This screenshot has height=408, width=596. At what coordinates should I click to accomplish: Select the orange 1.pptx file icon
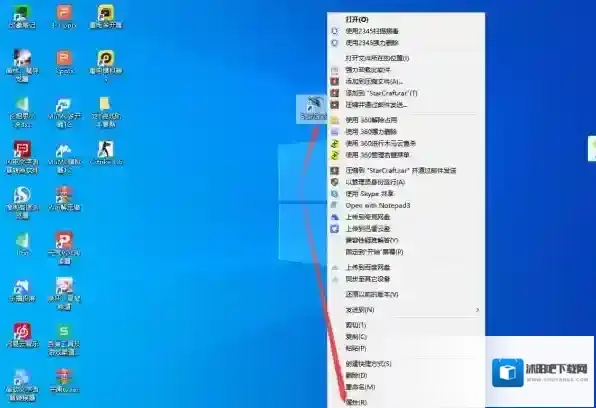(64, 17)
